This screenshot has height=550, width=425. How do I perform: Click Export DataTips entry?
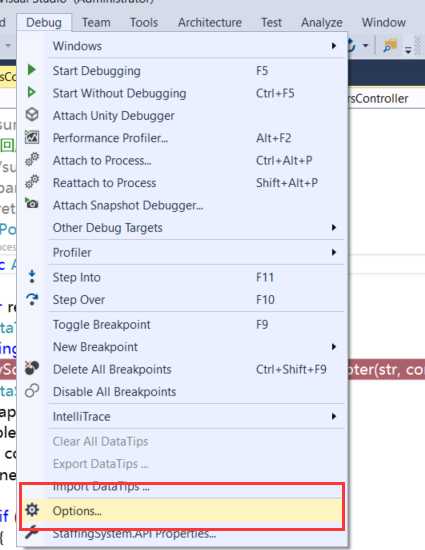196,464
